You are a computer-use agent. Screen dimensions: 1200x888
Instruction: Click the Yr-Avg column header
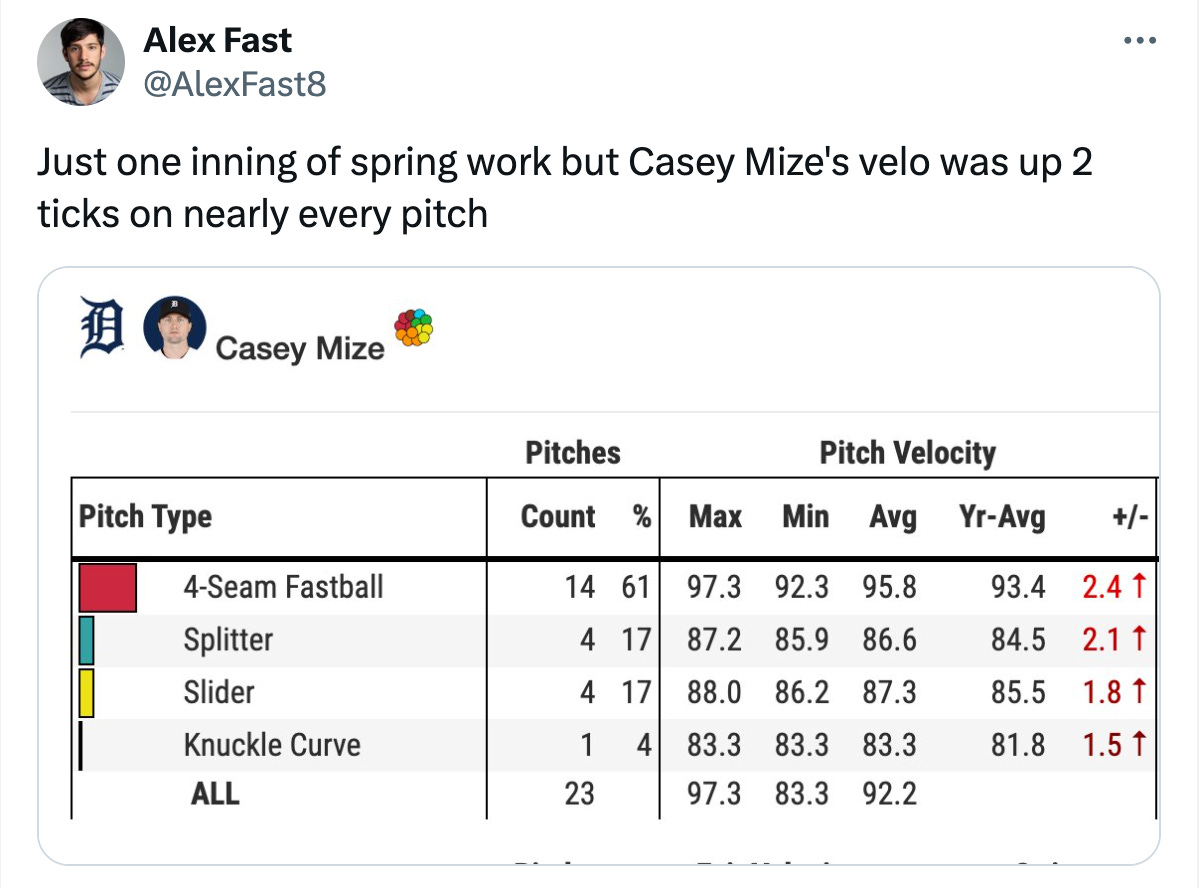pyautogui.click(x=1002, y=517)
